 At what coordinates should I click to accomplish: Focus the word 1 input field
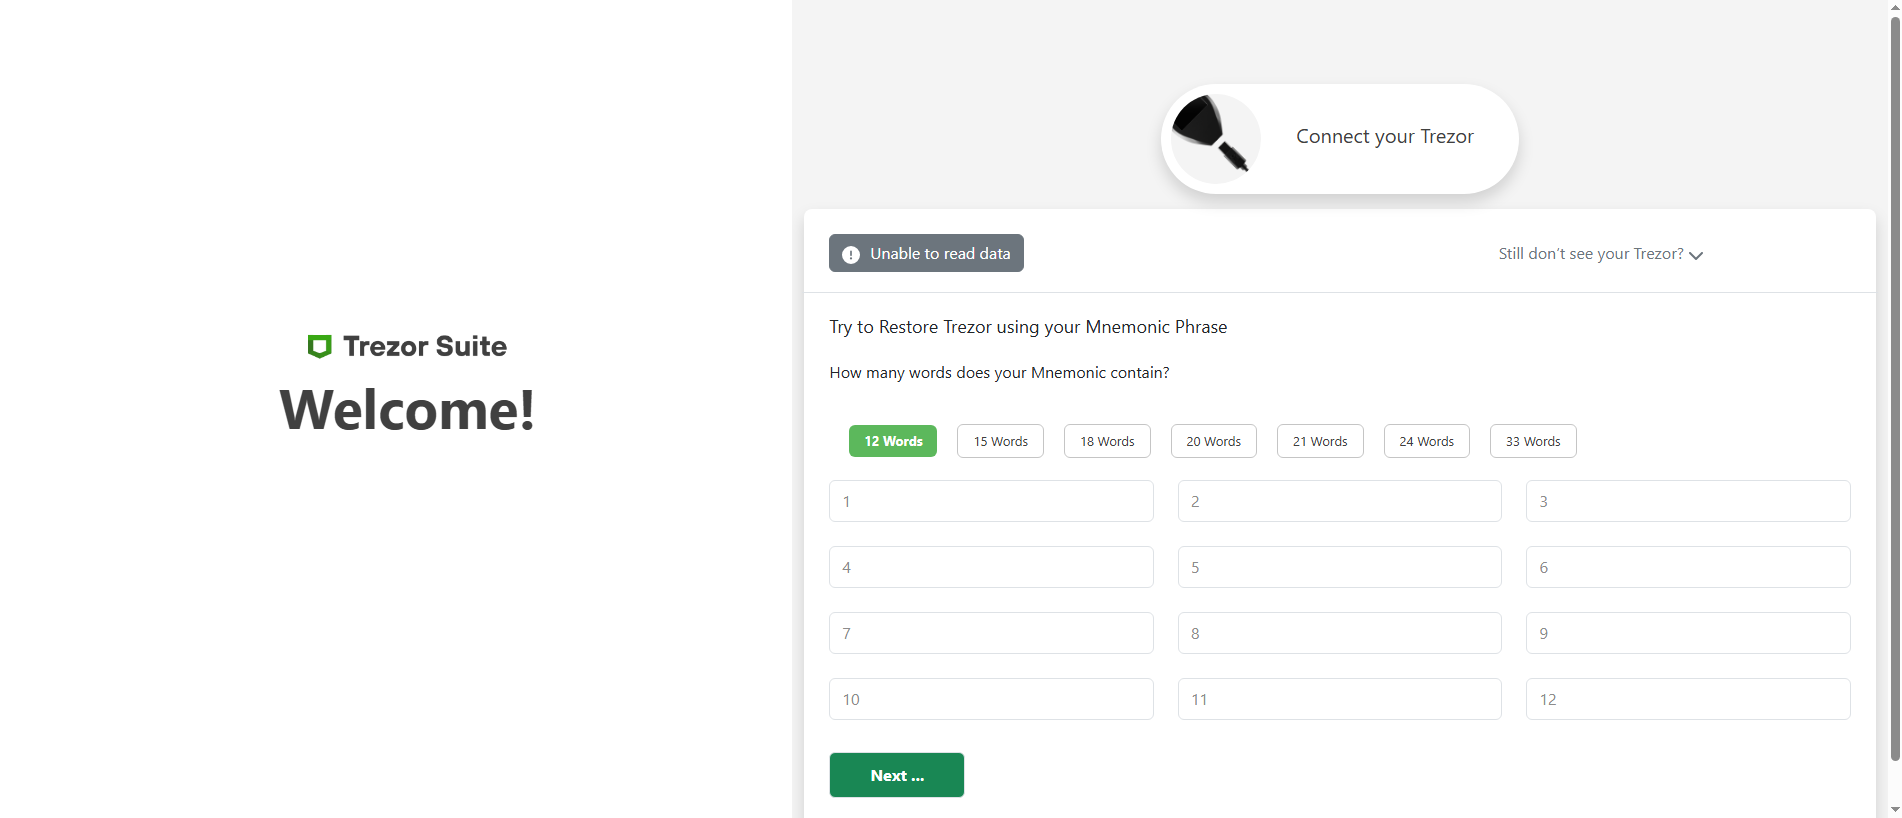click(x=991, y=501)
